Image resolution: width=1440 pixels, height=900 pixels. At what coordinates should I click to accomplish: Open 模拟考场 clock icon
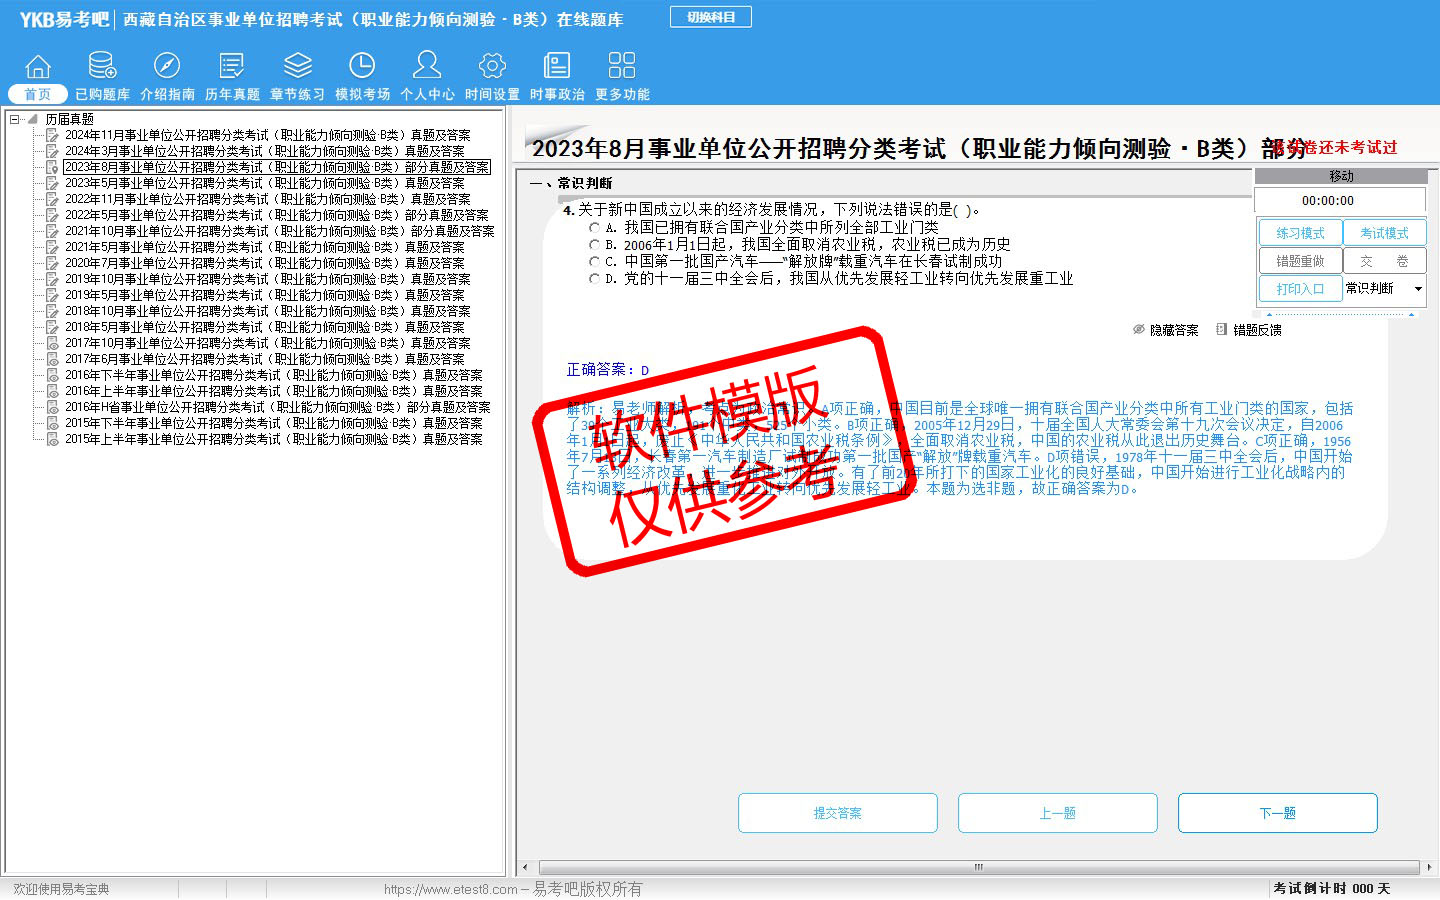pyautogui.click(x=362, y=67)
